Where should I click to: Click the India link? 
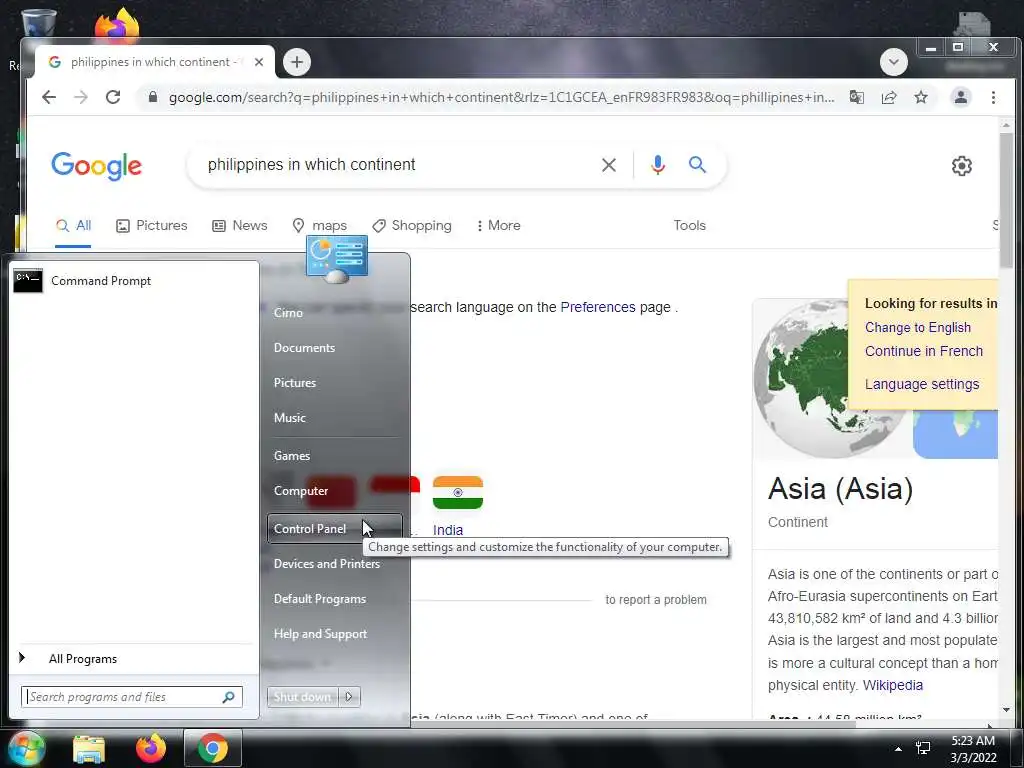coord(447,530)
